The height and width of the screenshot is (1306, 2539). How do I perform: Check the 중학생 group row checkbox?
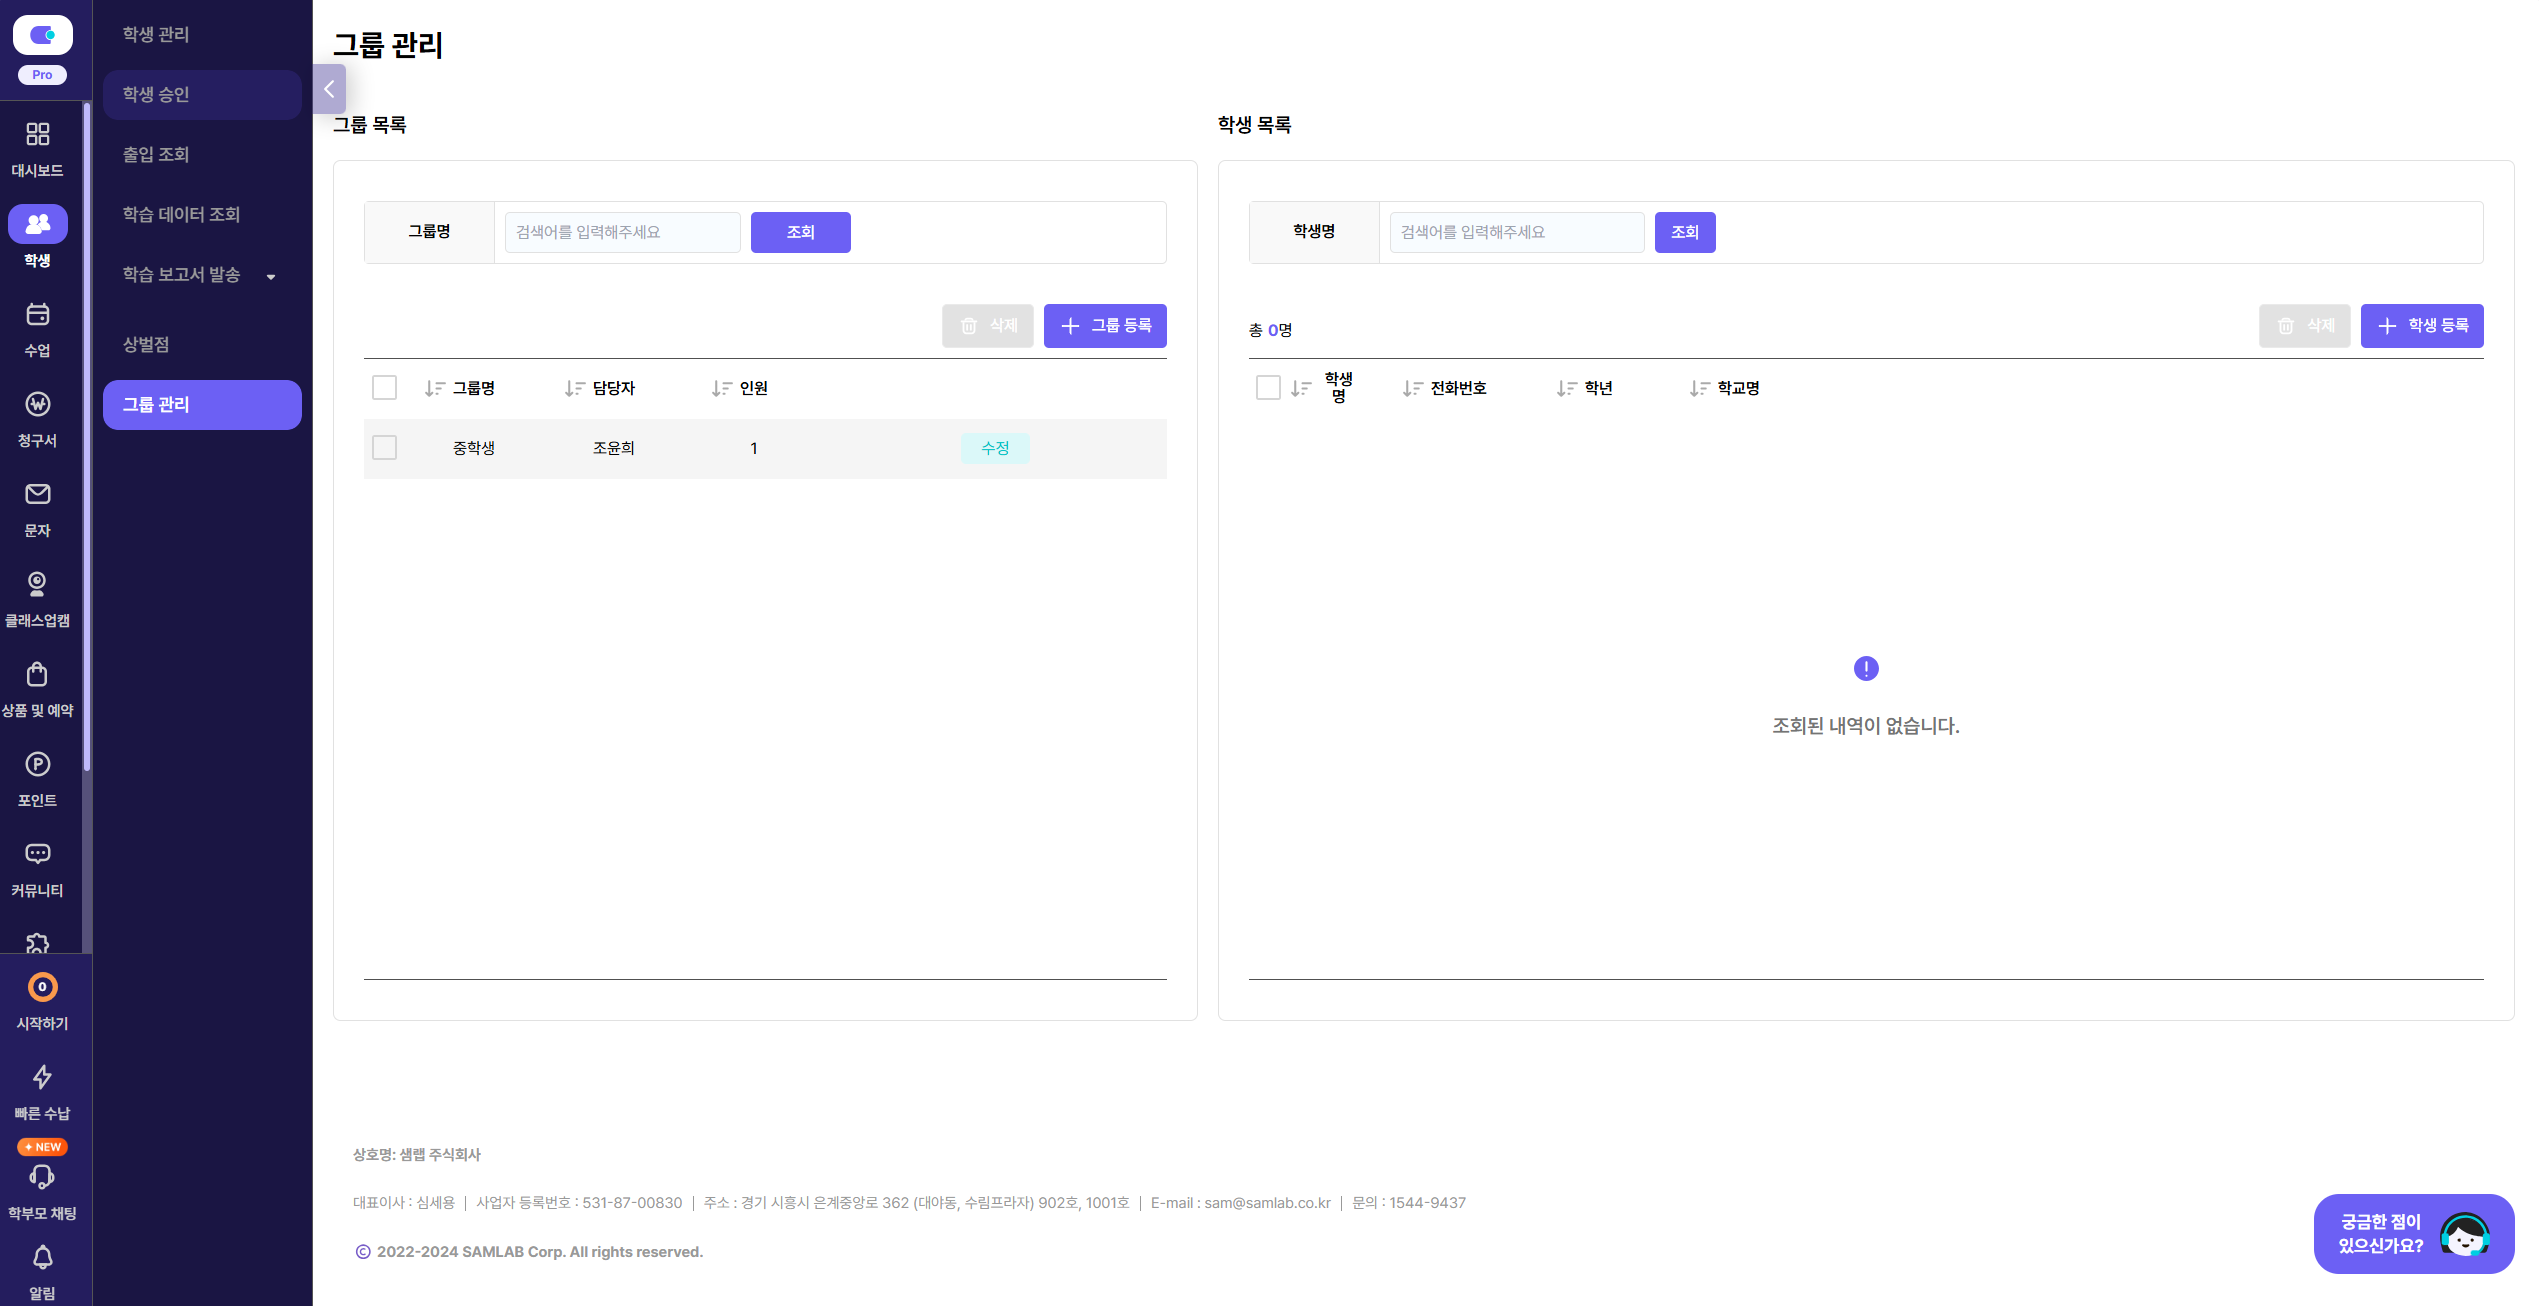click(x=384, y=448)
